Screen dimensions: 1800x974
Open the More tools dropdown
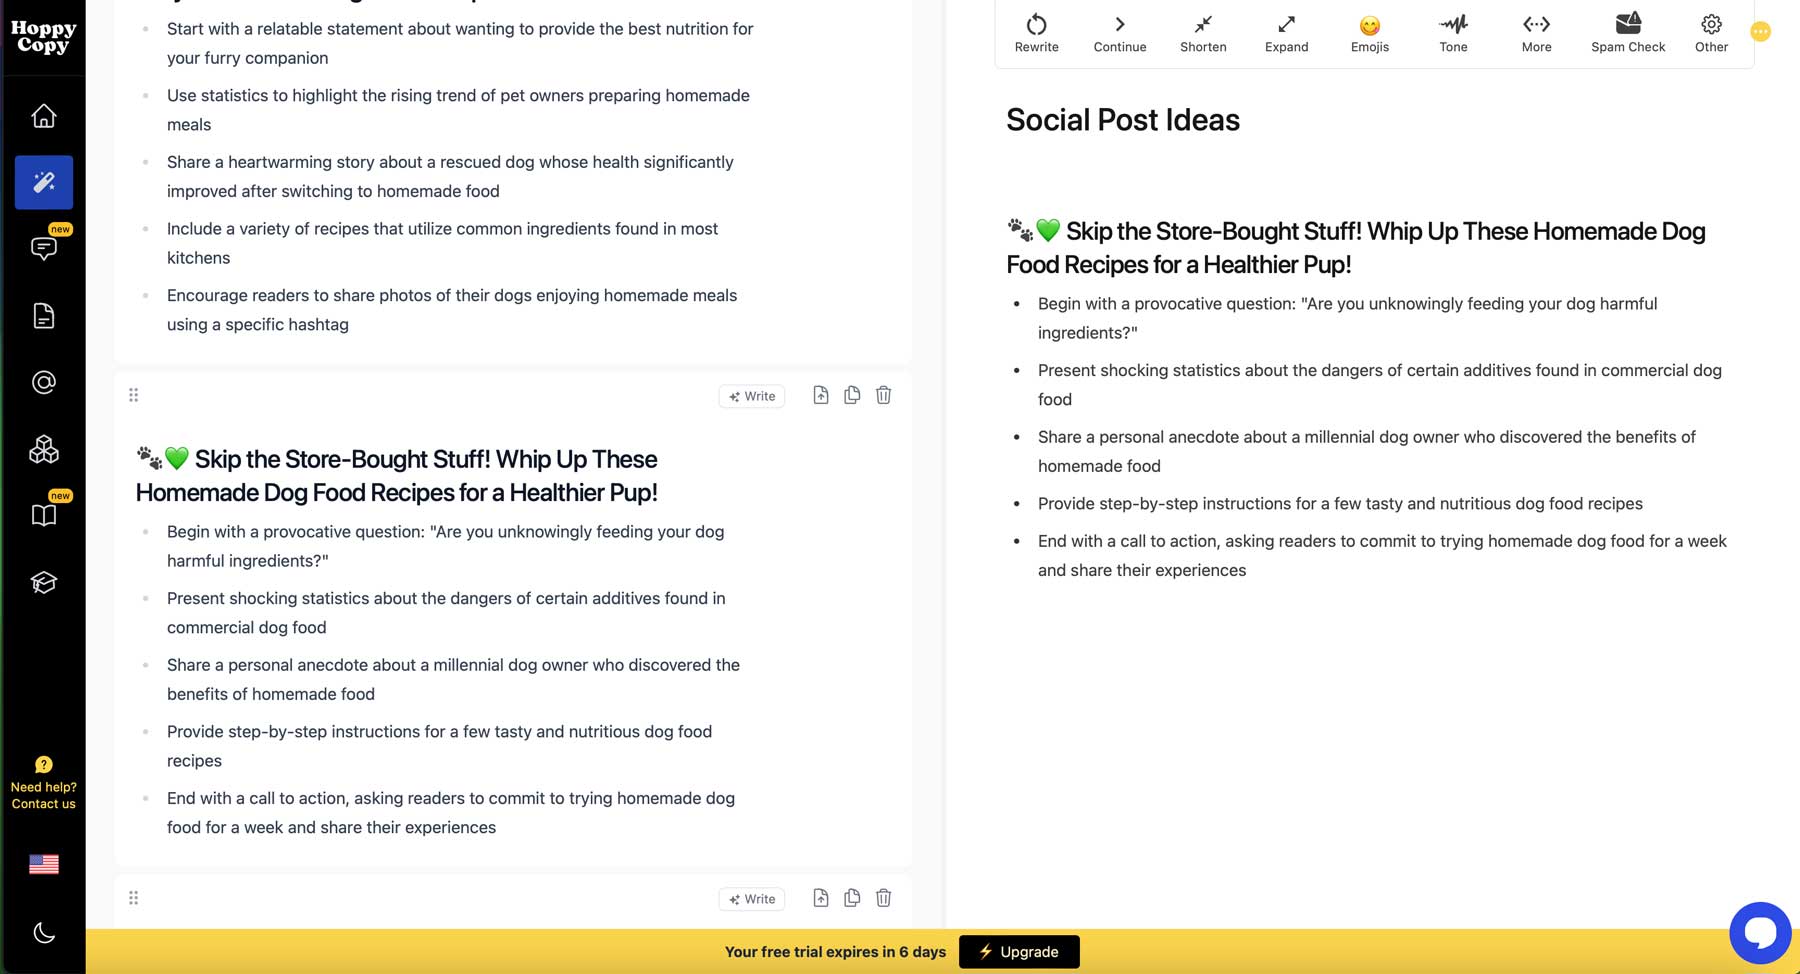[x=1535, y=32]
